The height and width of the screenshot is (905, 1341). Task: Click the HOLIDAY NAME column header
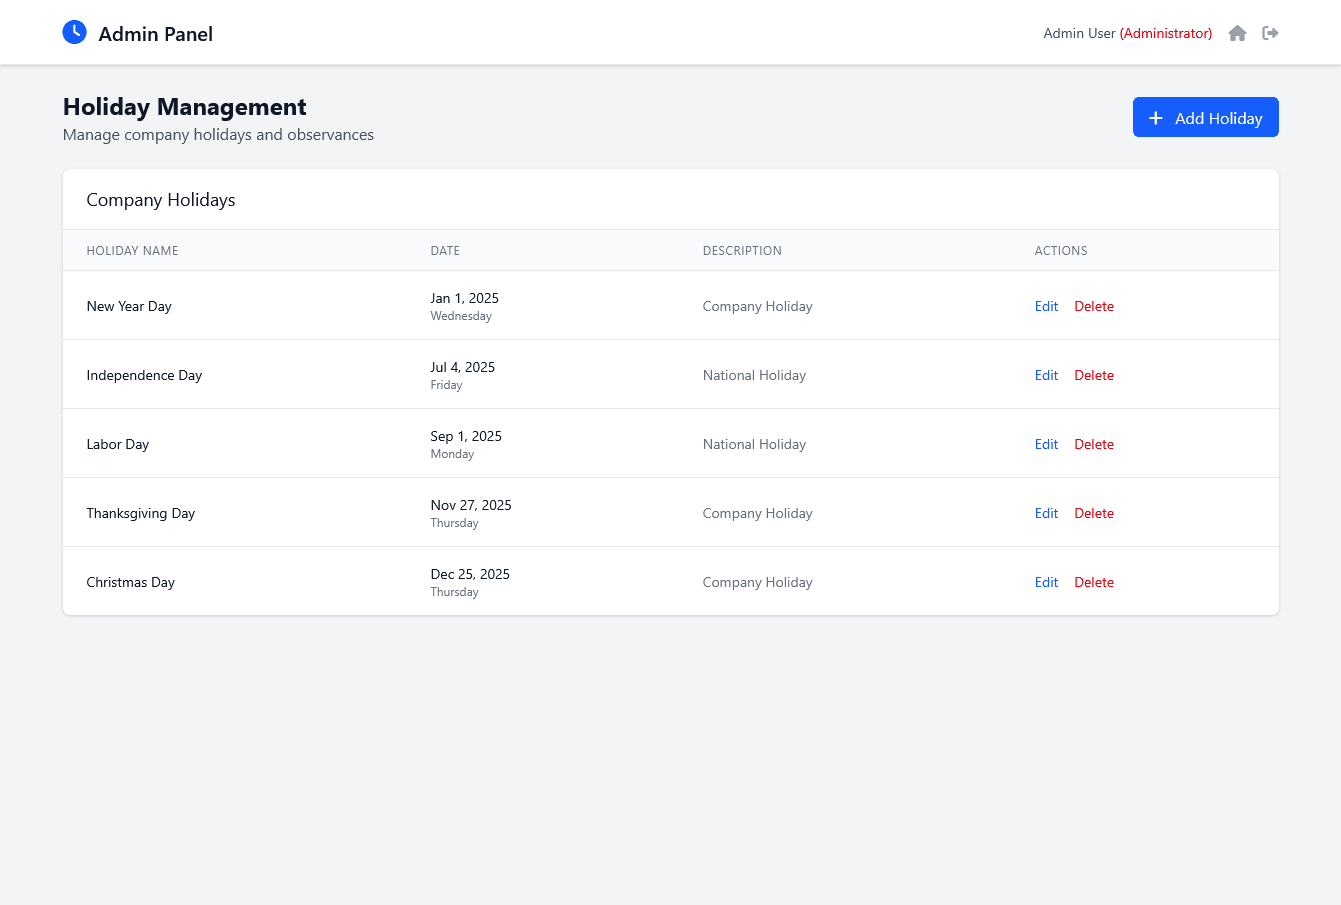tap(132, 250)
